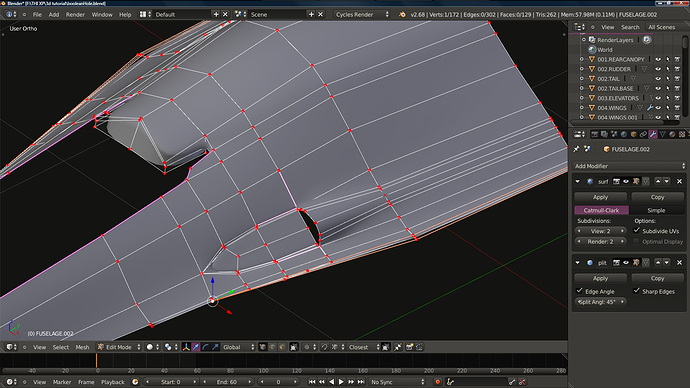Open the Window menu
Image resolution: width=690 pixels, height=388 pixels.
102,15
